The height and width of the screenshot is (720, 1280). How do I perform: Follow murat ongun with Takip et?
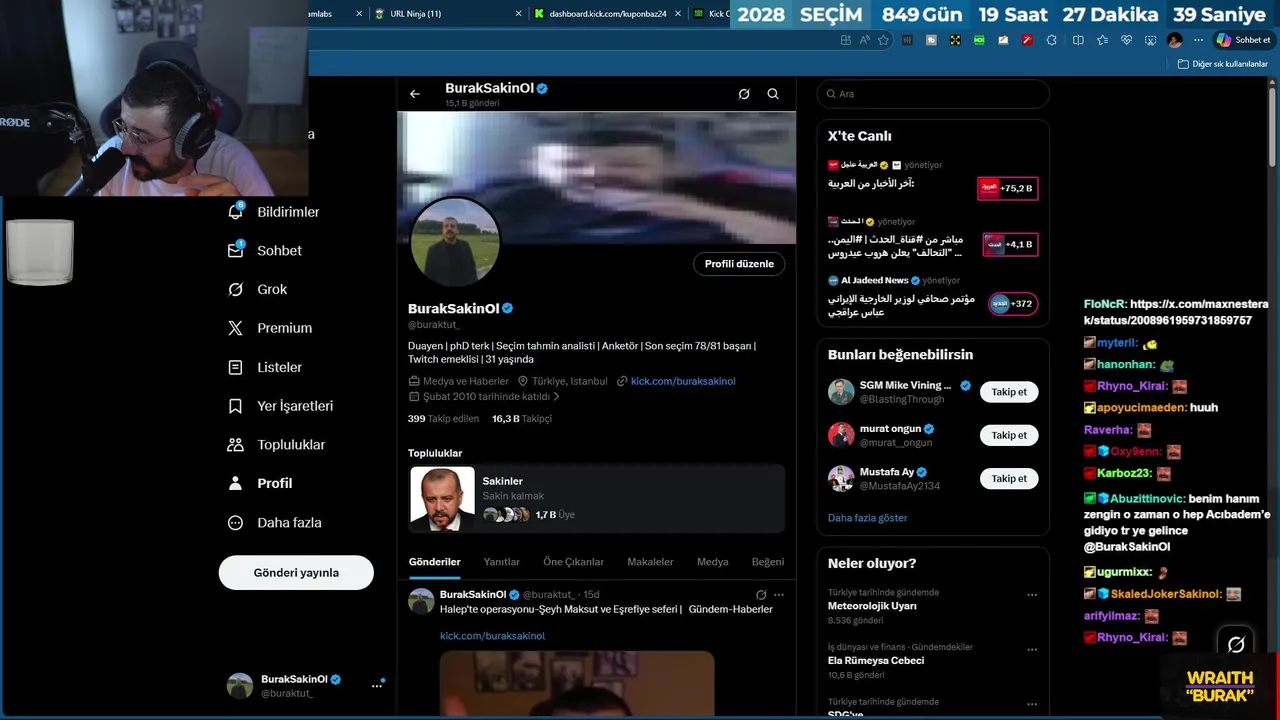coord(1009,435)
